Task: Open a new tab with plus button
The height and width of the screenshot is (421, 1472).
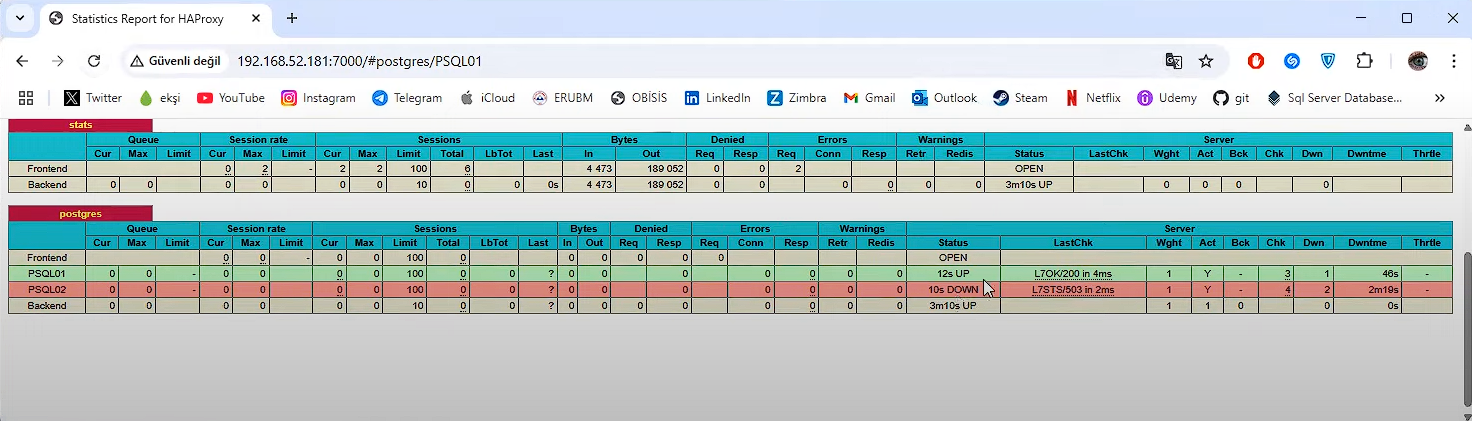Action: 292,18
